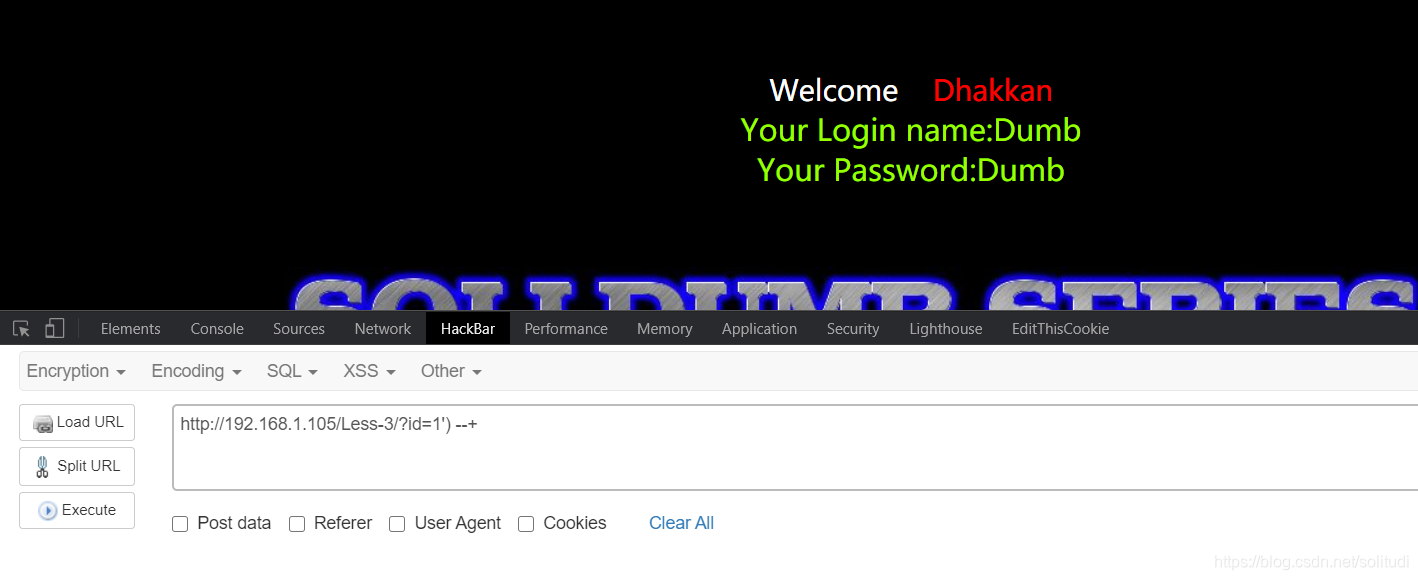Click the Execute play icon

point(47,511)
